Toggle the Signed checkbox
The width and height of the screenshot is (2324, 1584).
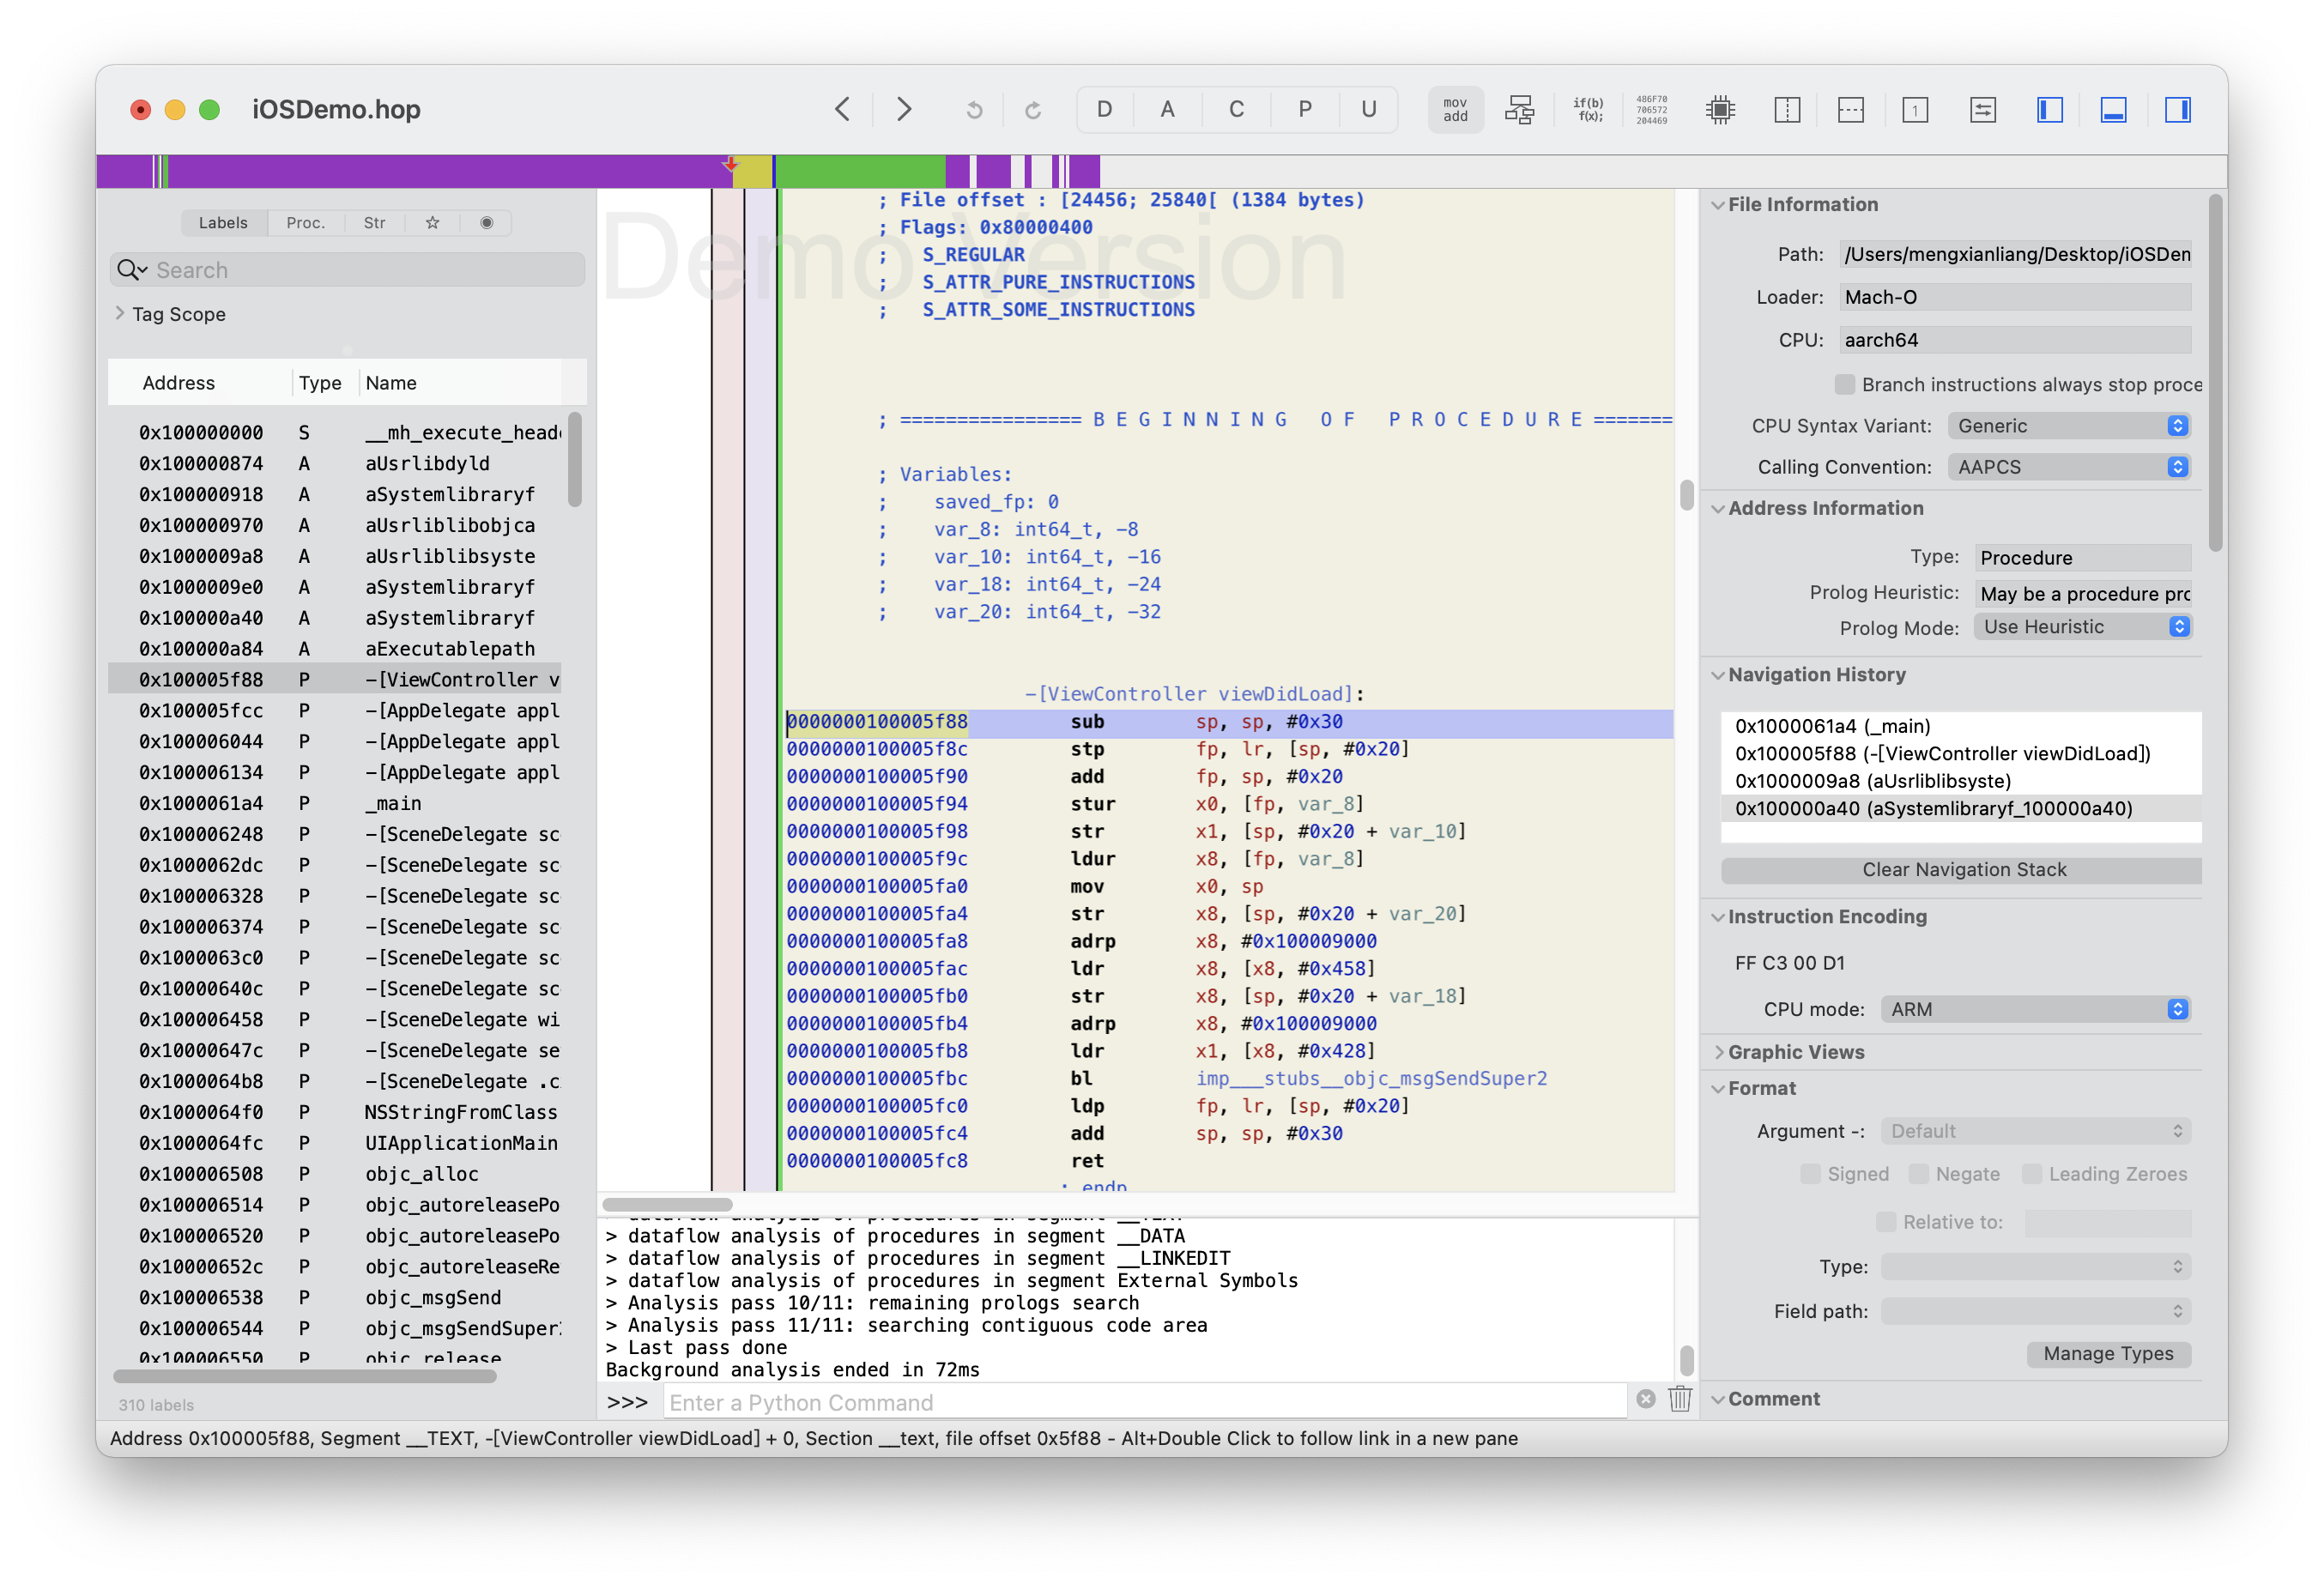[x=1810, y=1174]
